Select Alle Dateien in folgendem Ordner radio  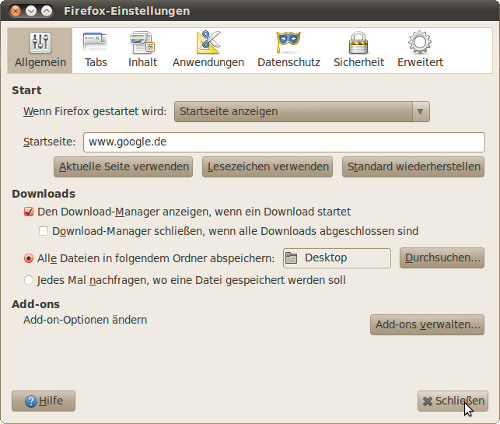(29, 258)
